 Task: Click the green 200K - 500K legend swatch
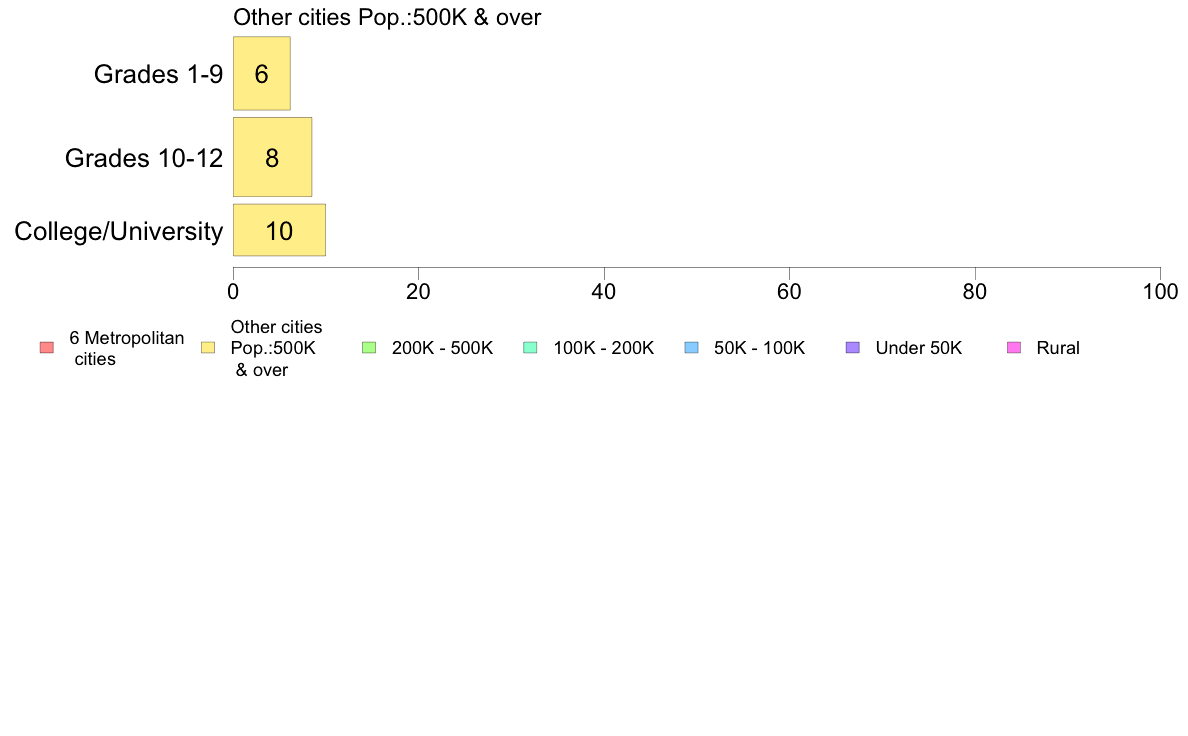tap(369, 348)
